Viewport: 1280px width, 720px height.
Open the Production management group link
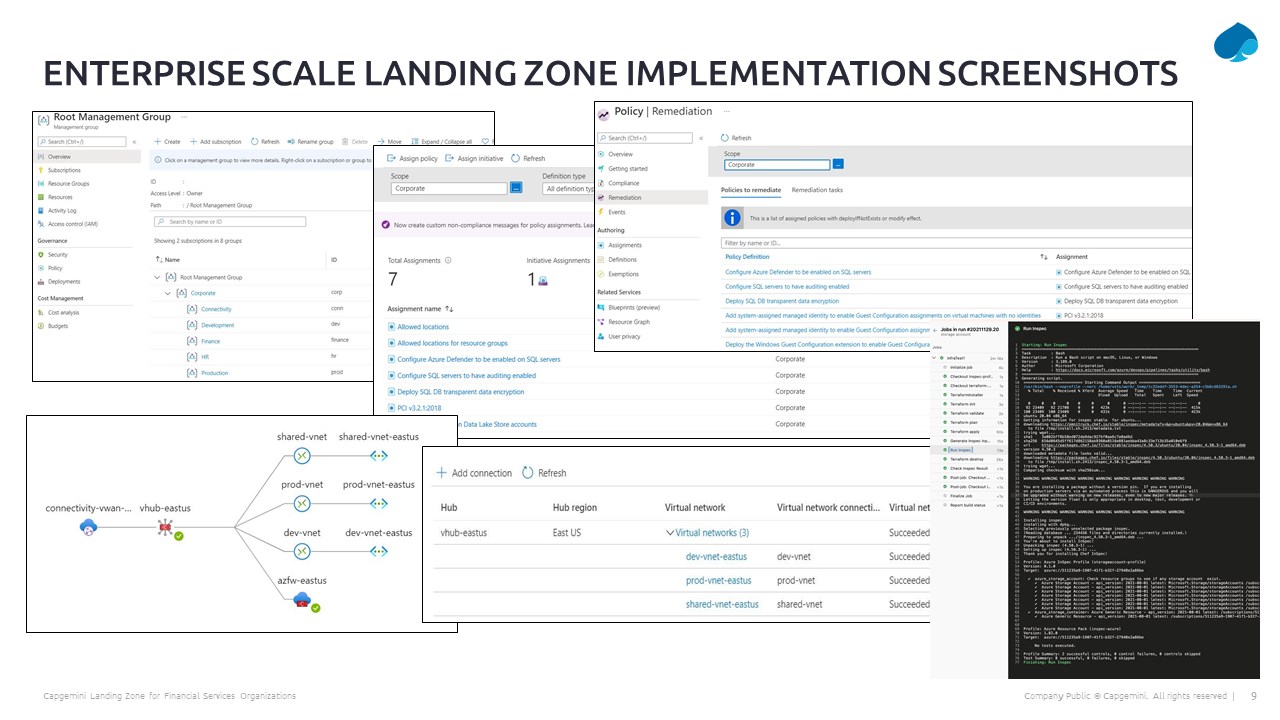(214, 373)
